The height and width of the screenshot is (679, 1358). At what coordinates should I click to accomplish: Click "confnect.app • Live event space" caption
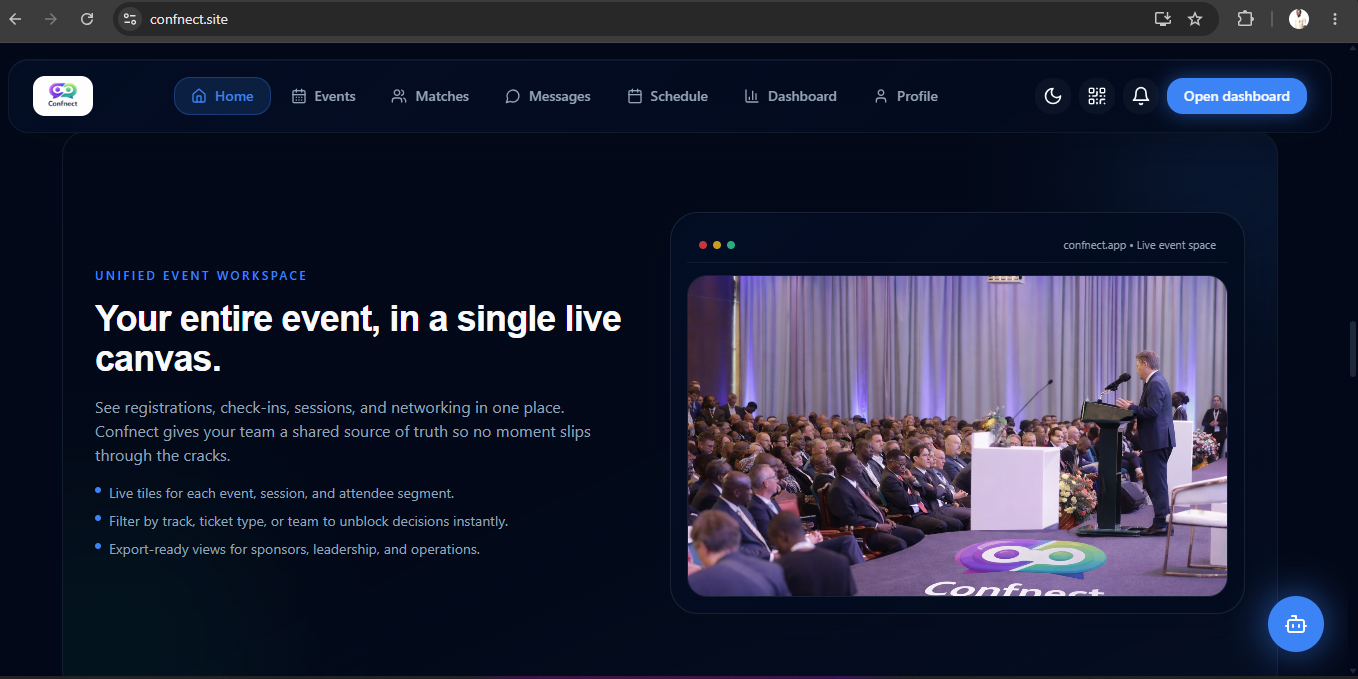[x=1140, y=245]
